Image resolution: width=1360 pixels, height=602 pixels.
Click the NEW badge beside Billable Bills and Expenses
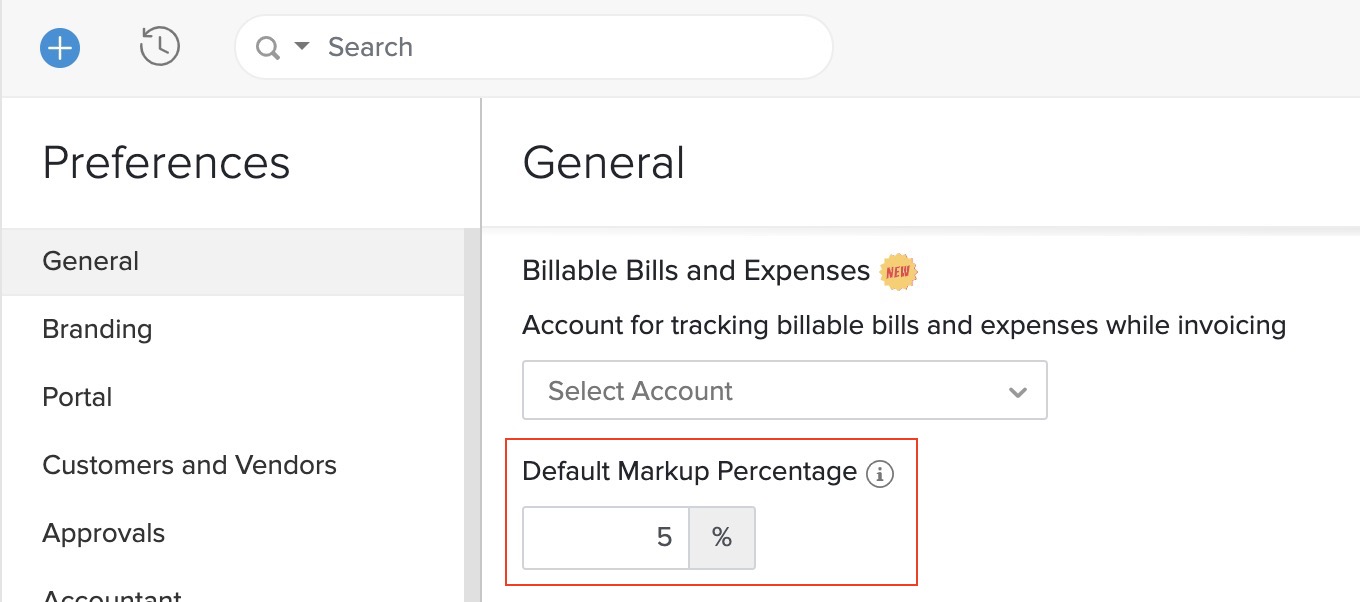pos(897,271)
